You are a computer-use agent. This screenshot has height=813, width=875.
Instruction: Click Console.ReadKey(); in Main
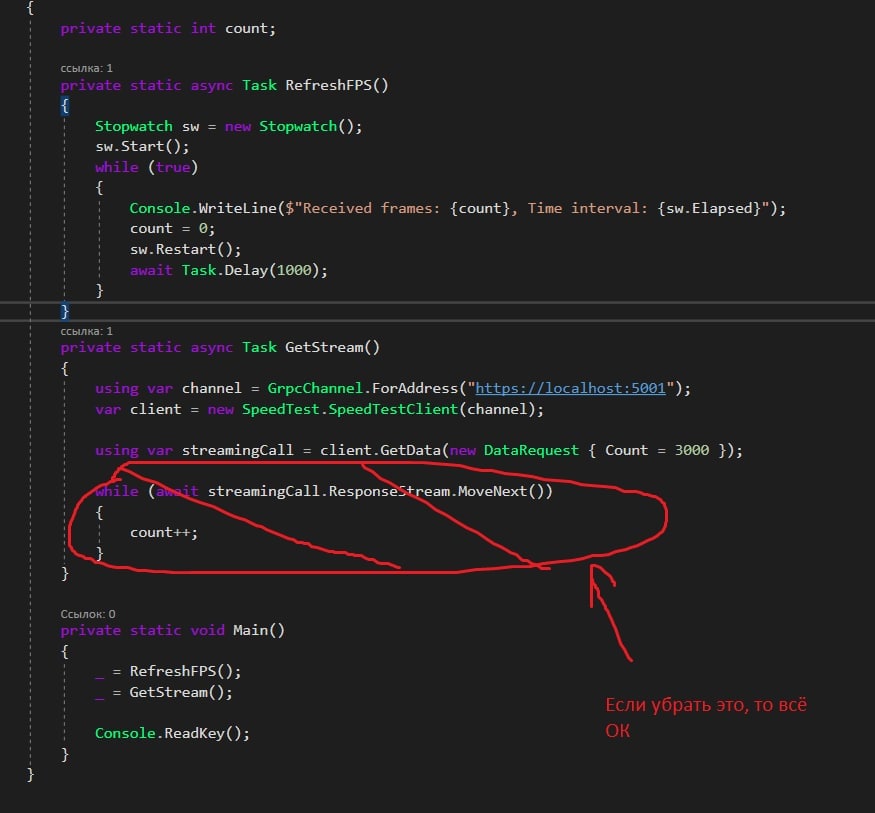point(172,733)
